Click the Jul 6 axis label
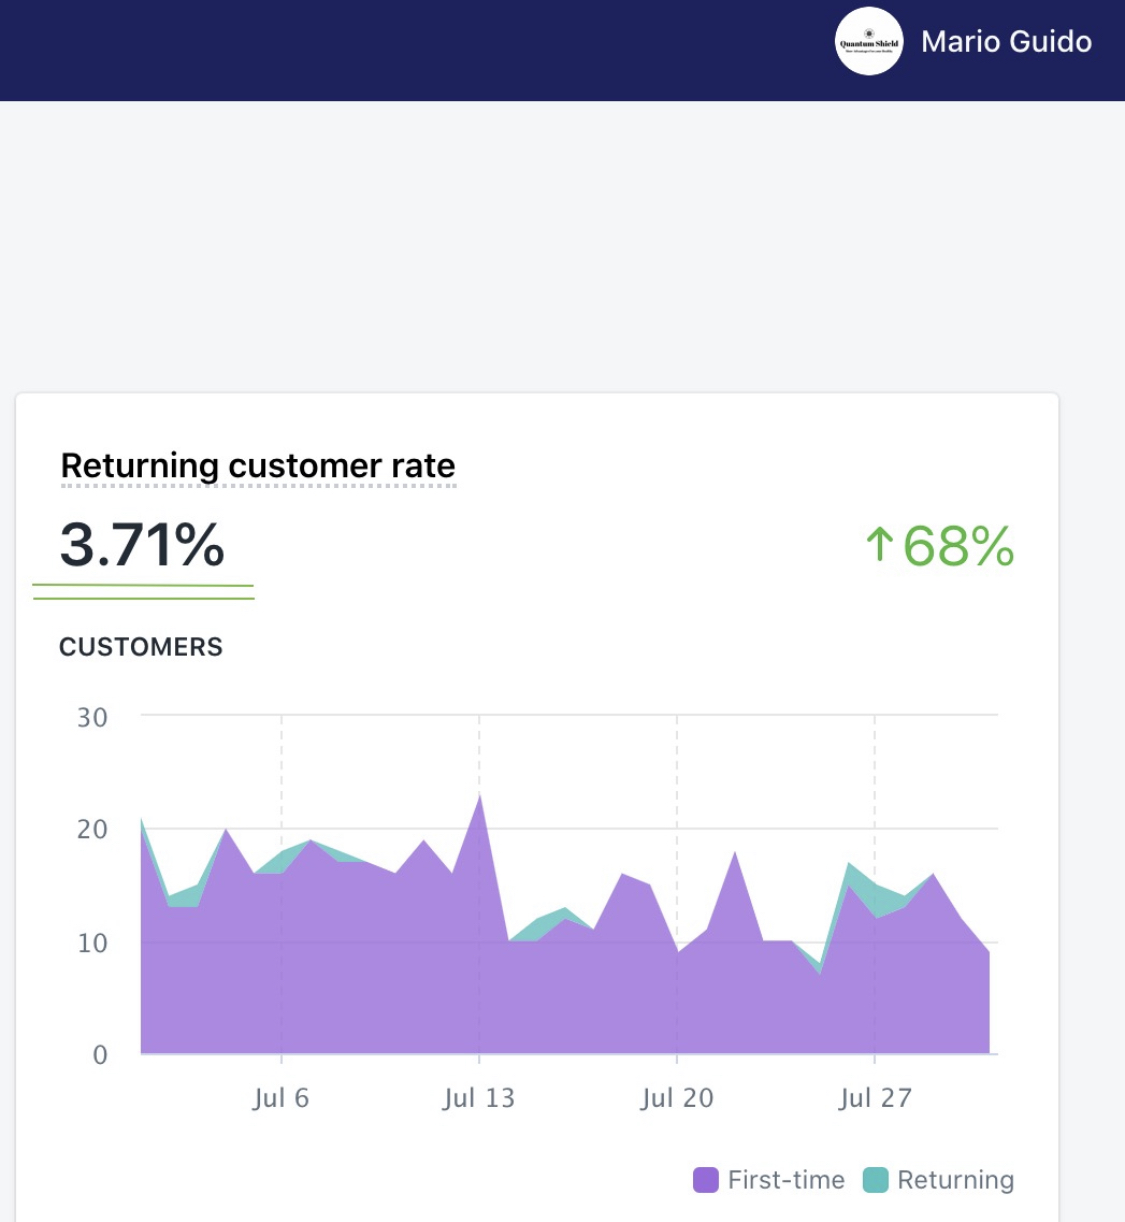Viewport: 1125px width, 1222px height. [281, 1098]
